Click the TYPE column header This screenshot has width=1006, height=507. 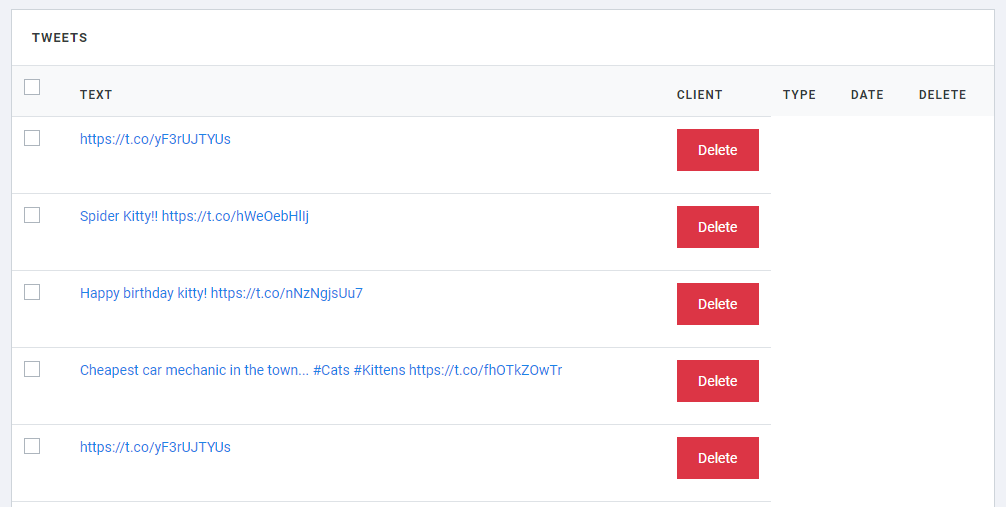[x=799, y=95]
